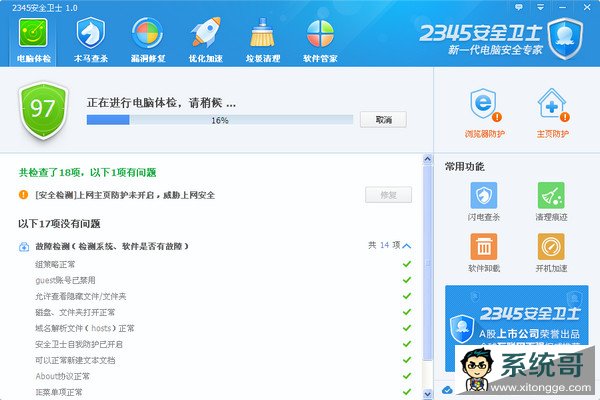This screenshot has width=600, height=400.
Task: Click the 故障检测 first-aid icon
Action: (x=24, y=247)
